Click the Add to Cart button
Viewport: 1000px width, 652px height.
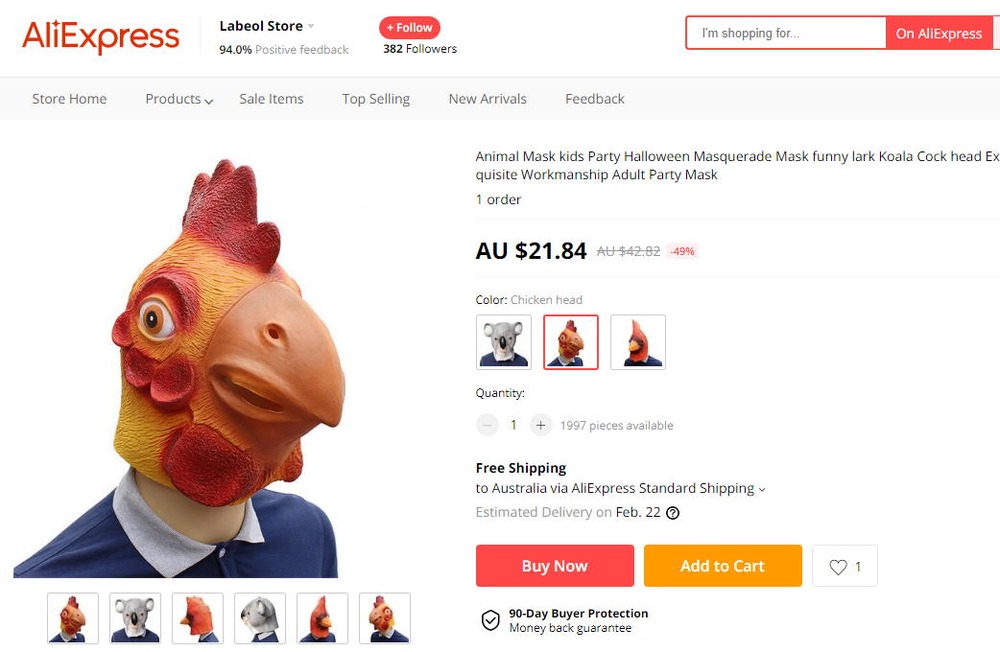coord(722,566)
